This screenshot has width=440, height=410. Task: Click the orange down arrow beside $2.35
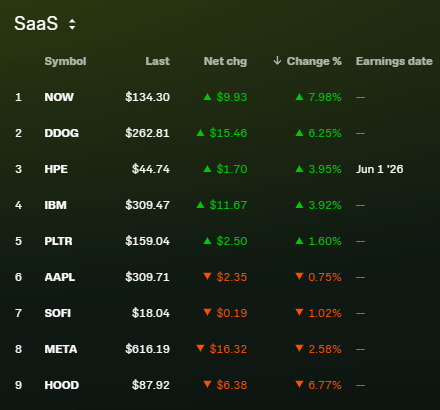(x=207, y=276)
